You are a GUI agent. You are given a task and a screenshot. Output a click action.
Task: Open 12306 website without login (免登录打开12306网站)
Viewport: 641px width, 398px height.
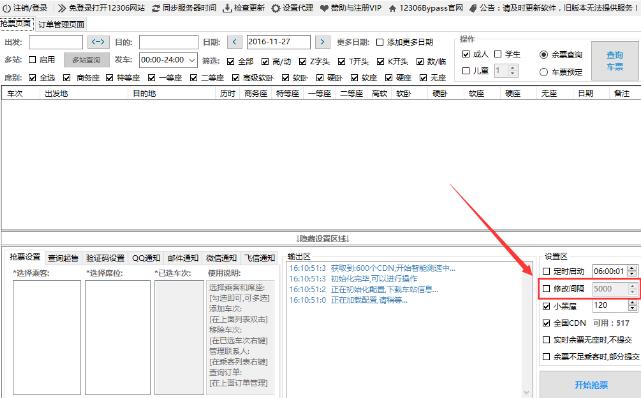[x=101, y=8]
